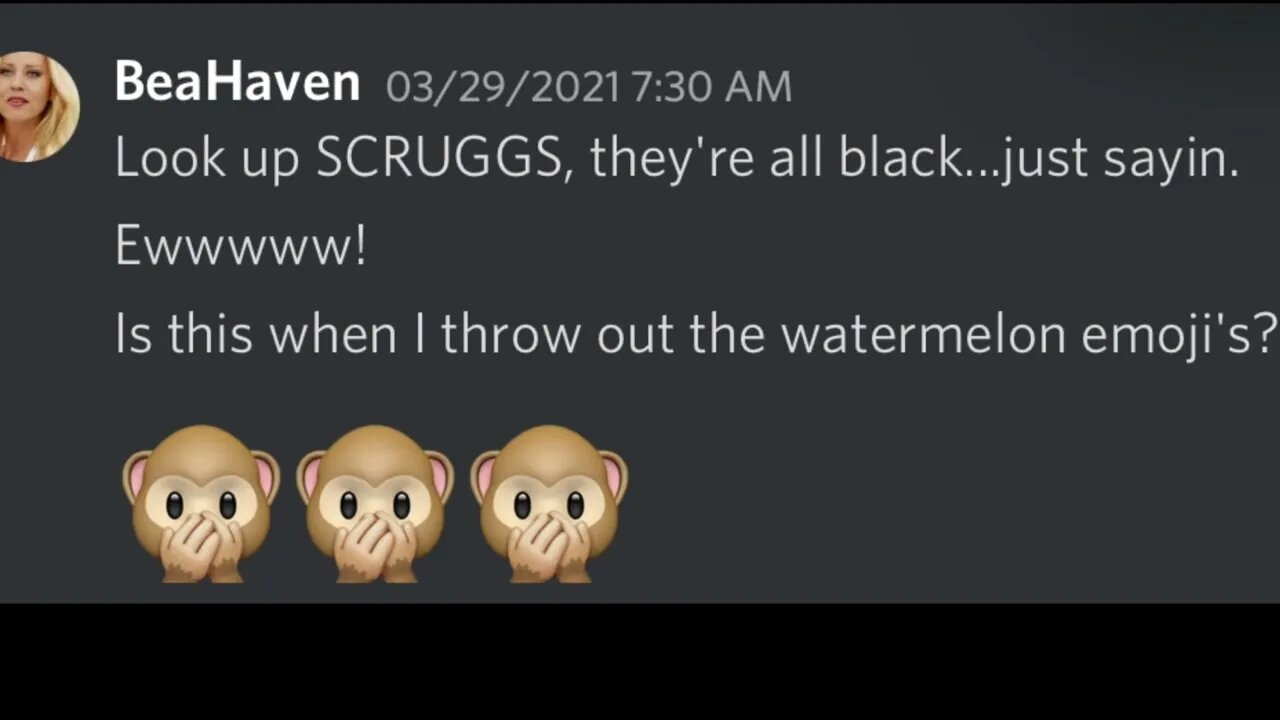The height and width of the screenshot is (720, 1280).
Task: Click the 7:30 AM time in the timestamp
Action: click(712, 87)
